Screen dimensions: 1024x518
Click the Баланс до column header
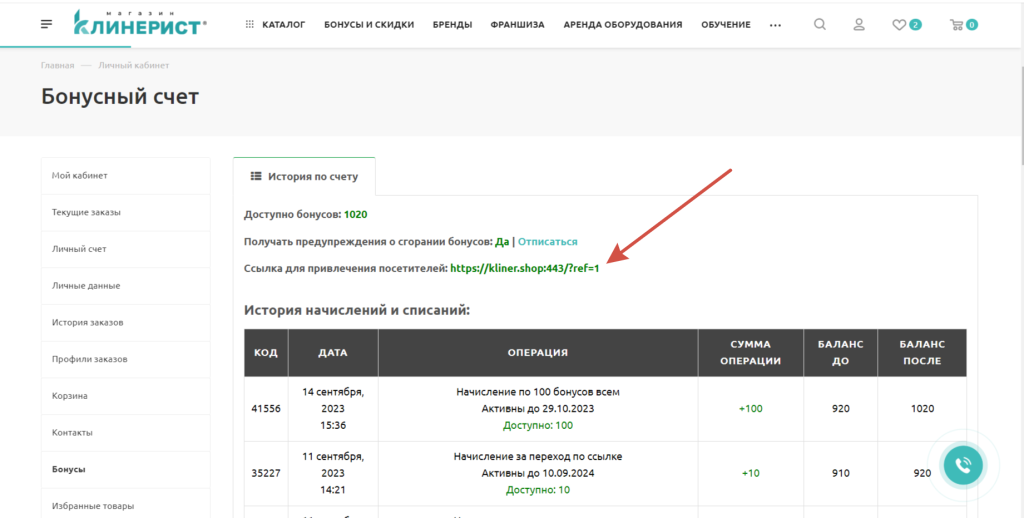[x=840, y=353]
